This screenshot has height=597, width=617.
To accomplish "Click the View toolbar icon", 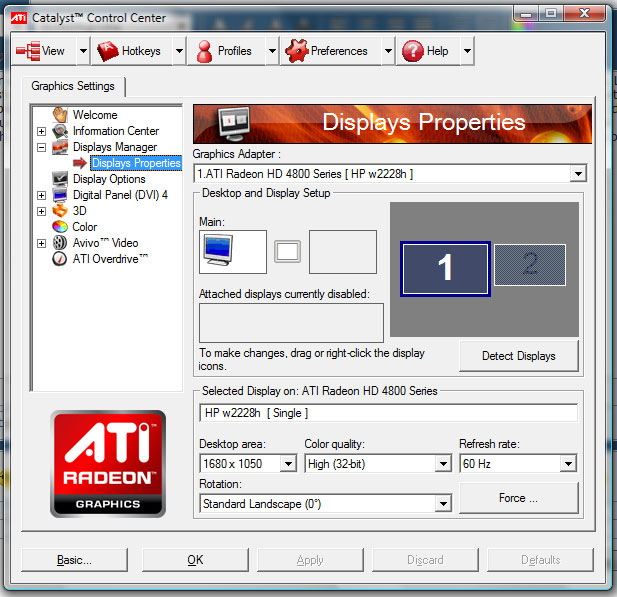I will click(x=28, y=51).
